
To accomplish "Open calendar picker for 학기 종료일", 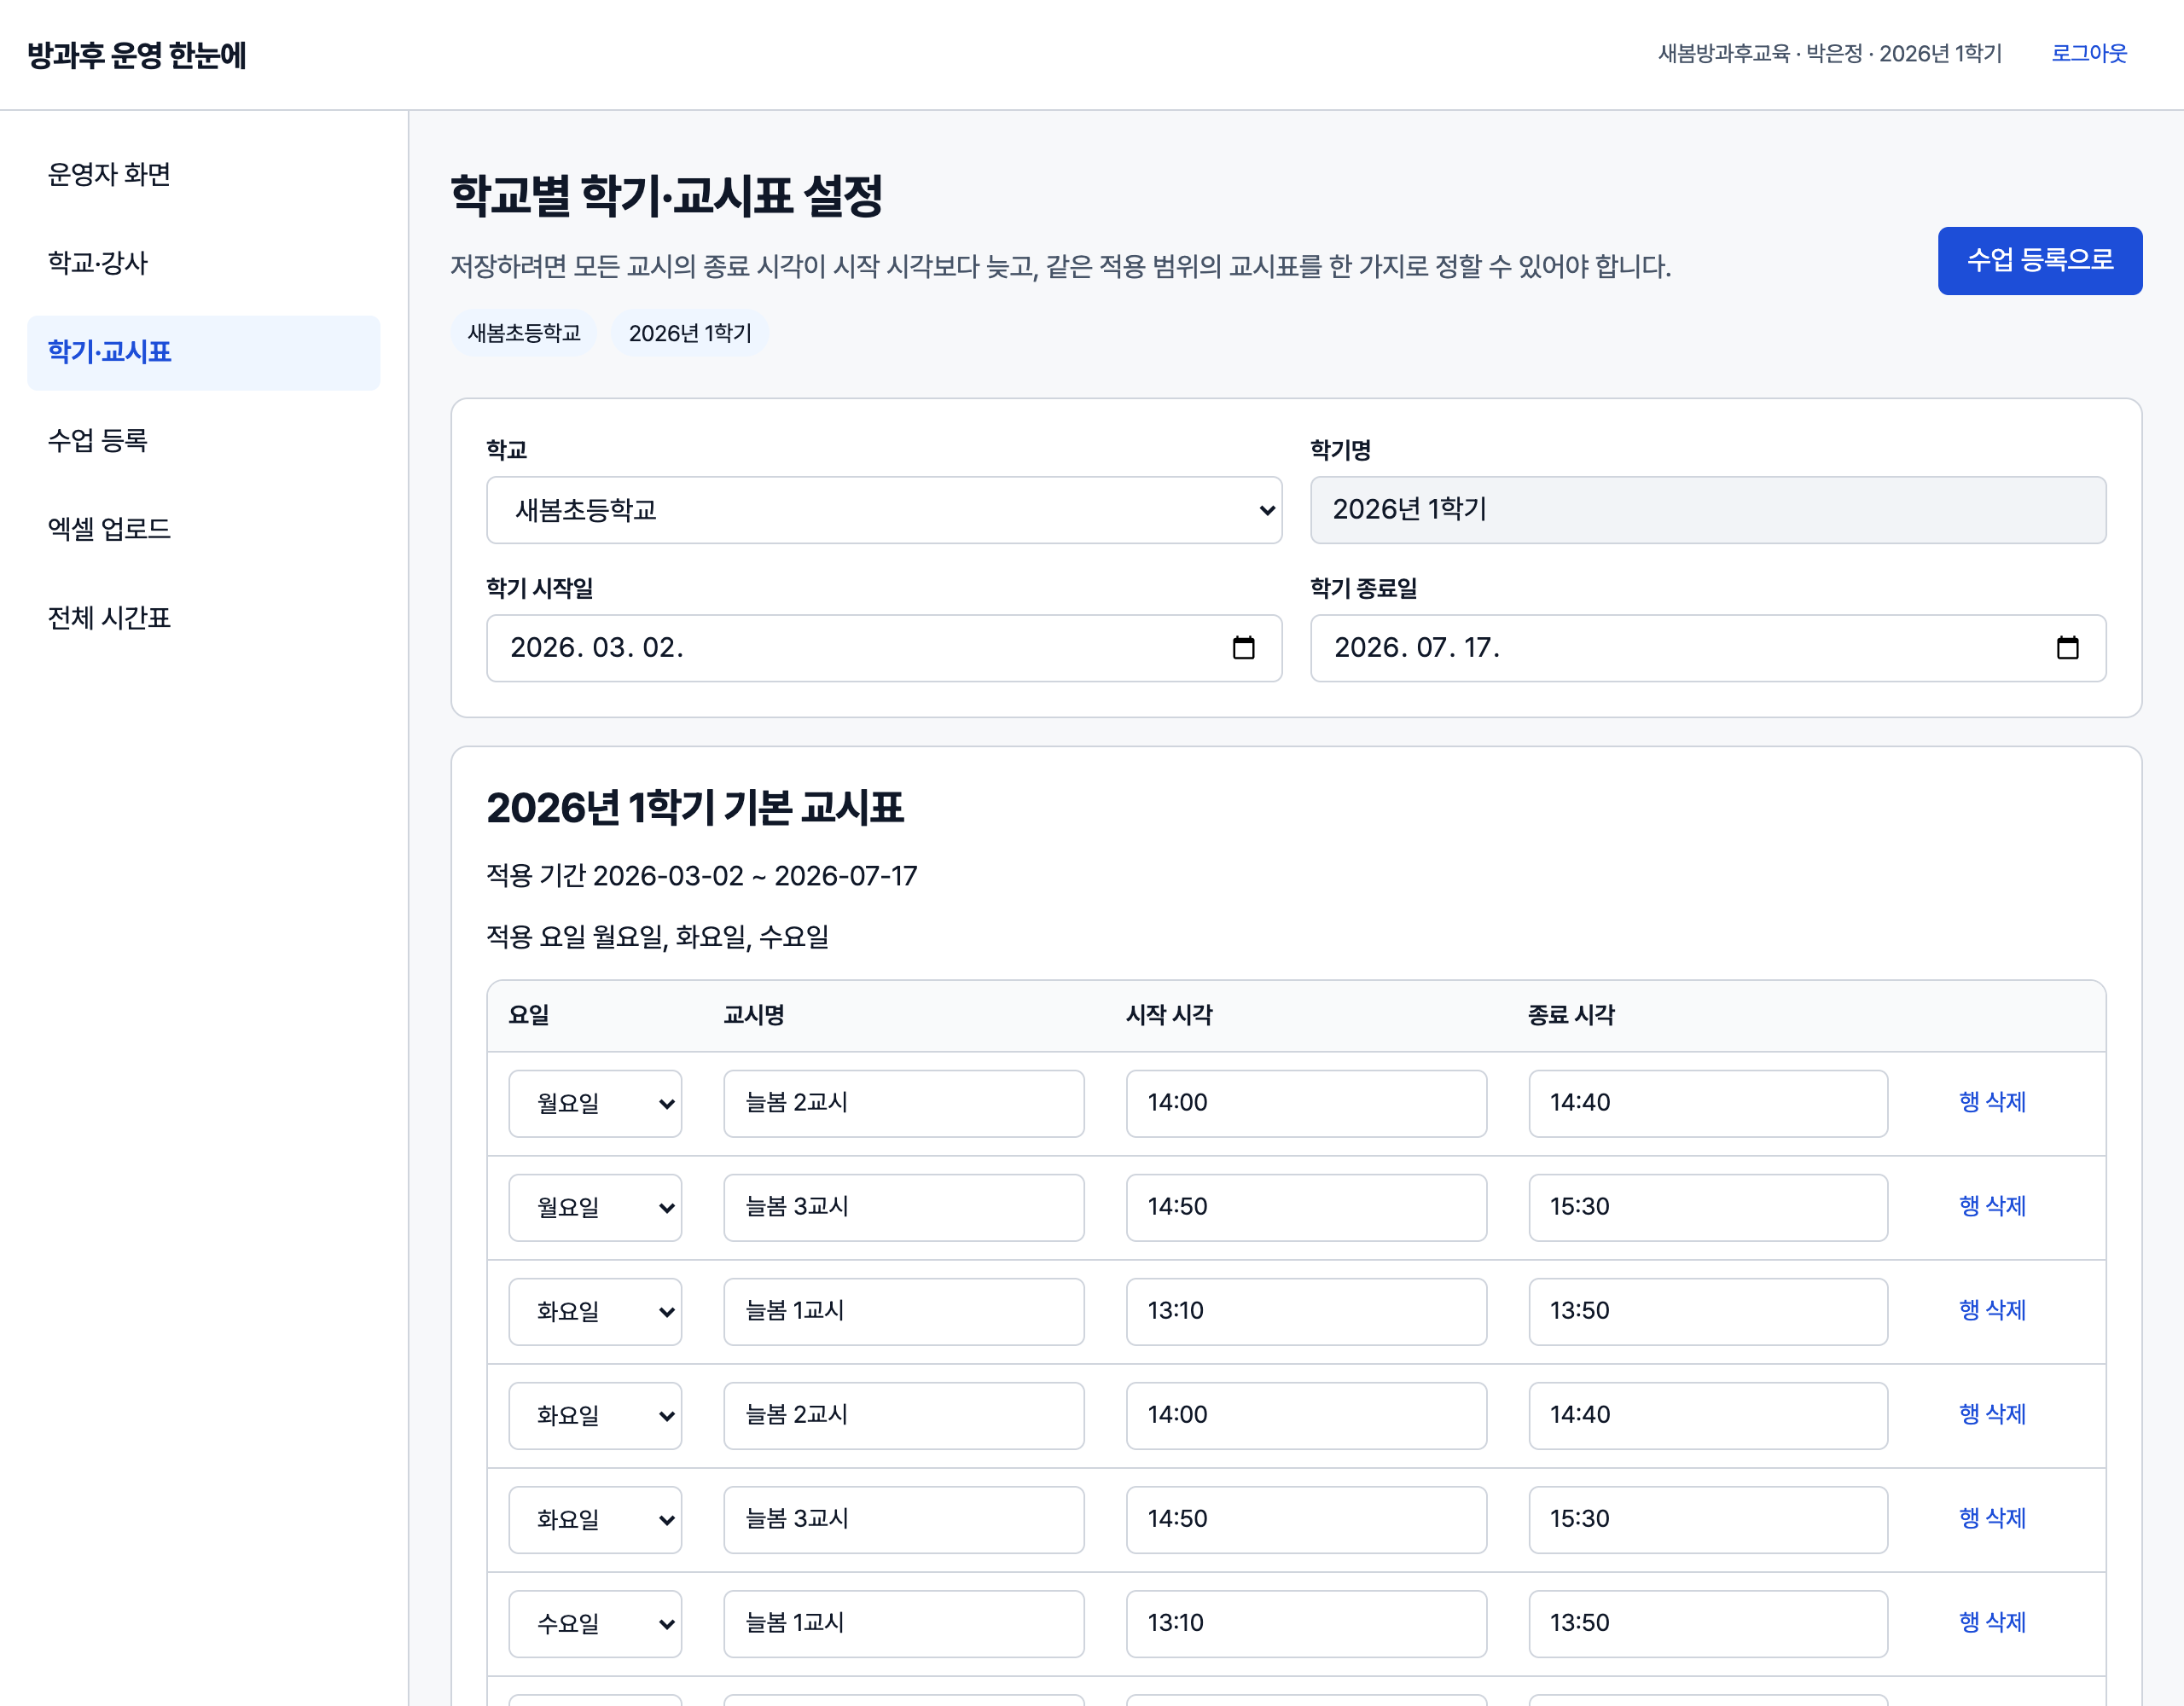I will point(2067,648).
